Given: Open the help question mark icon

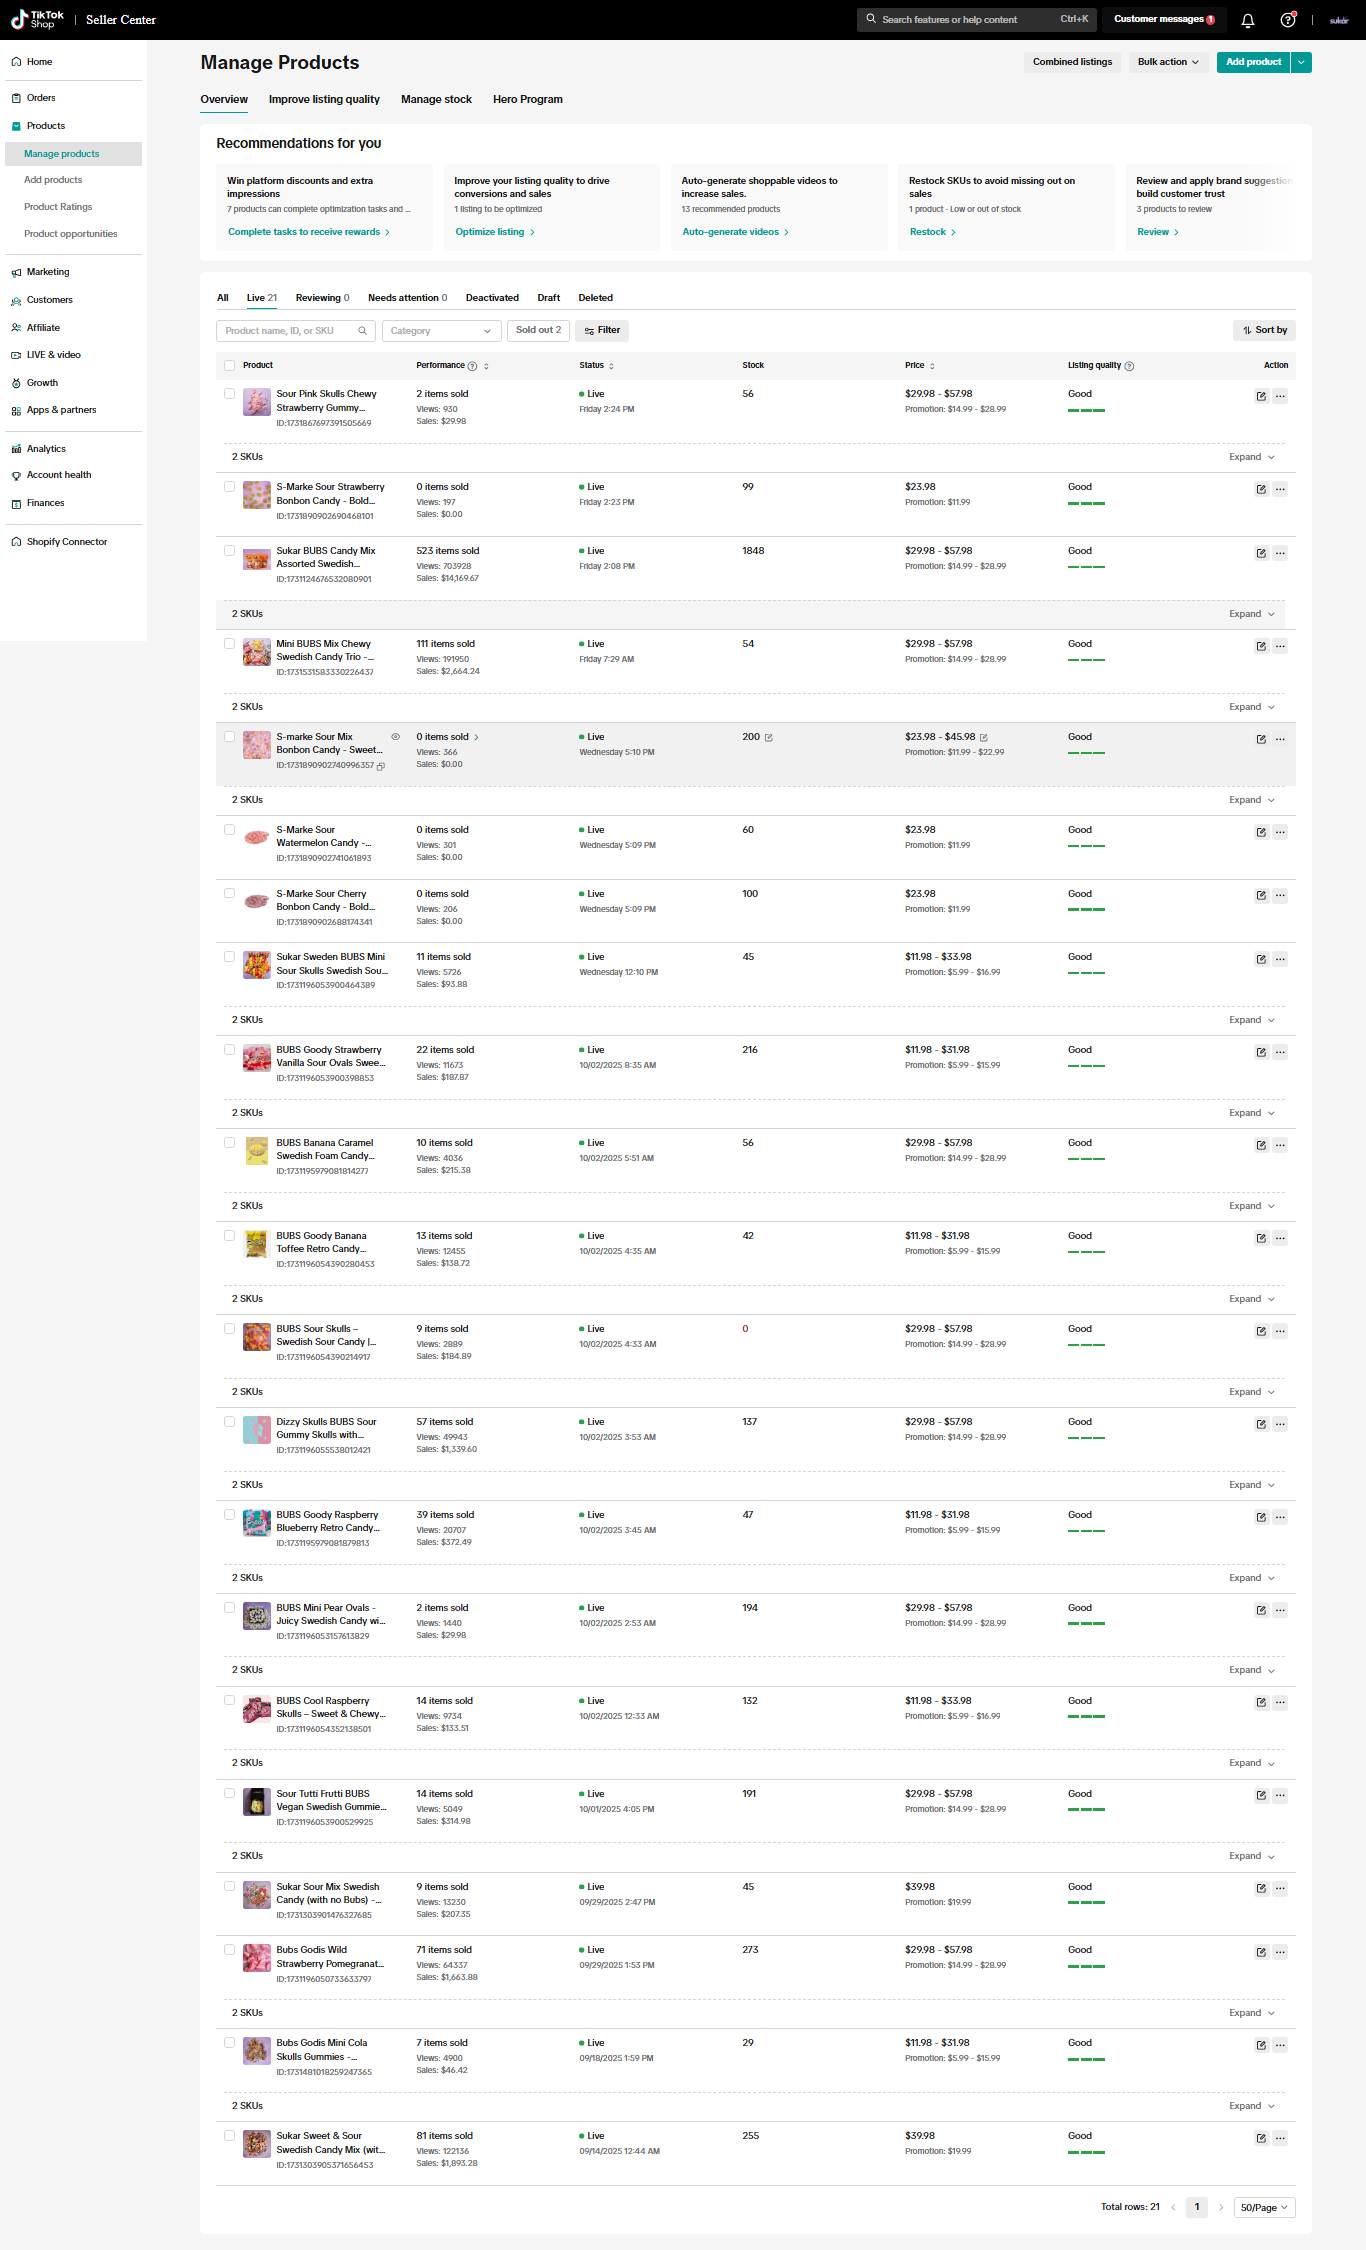Looking at the screenshot, I should [x=1288, y=20].
